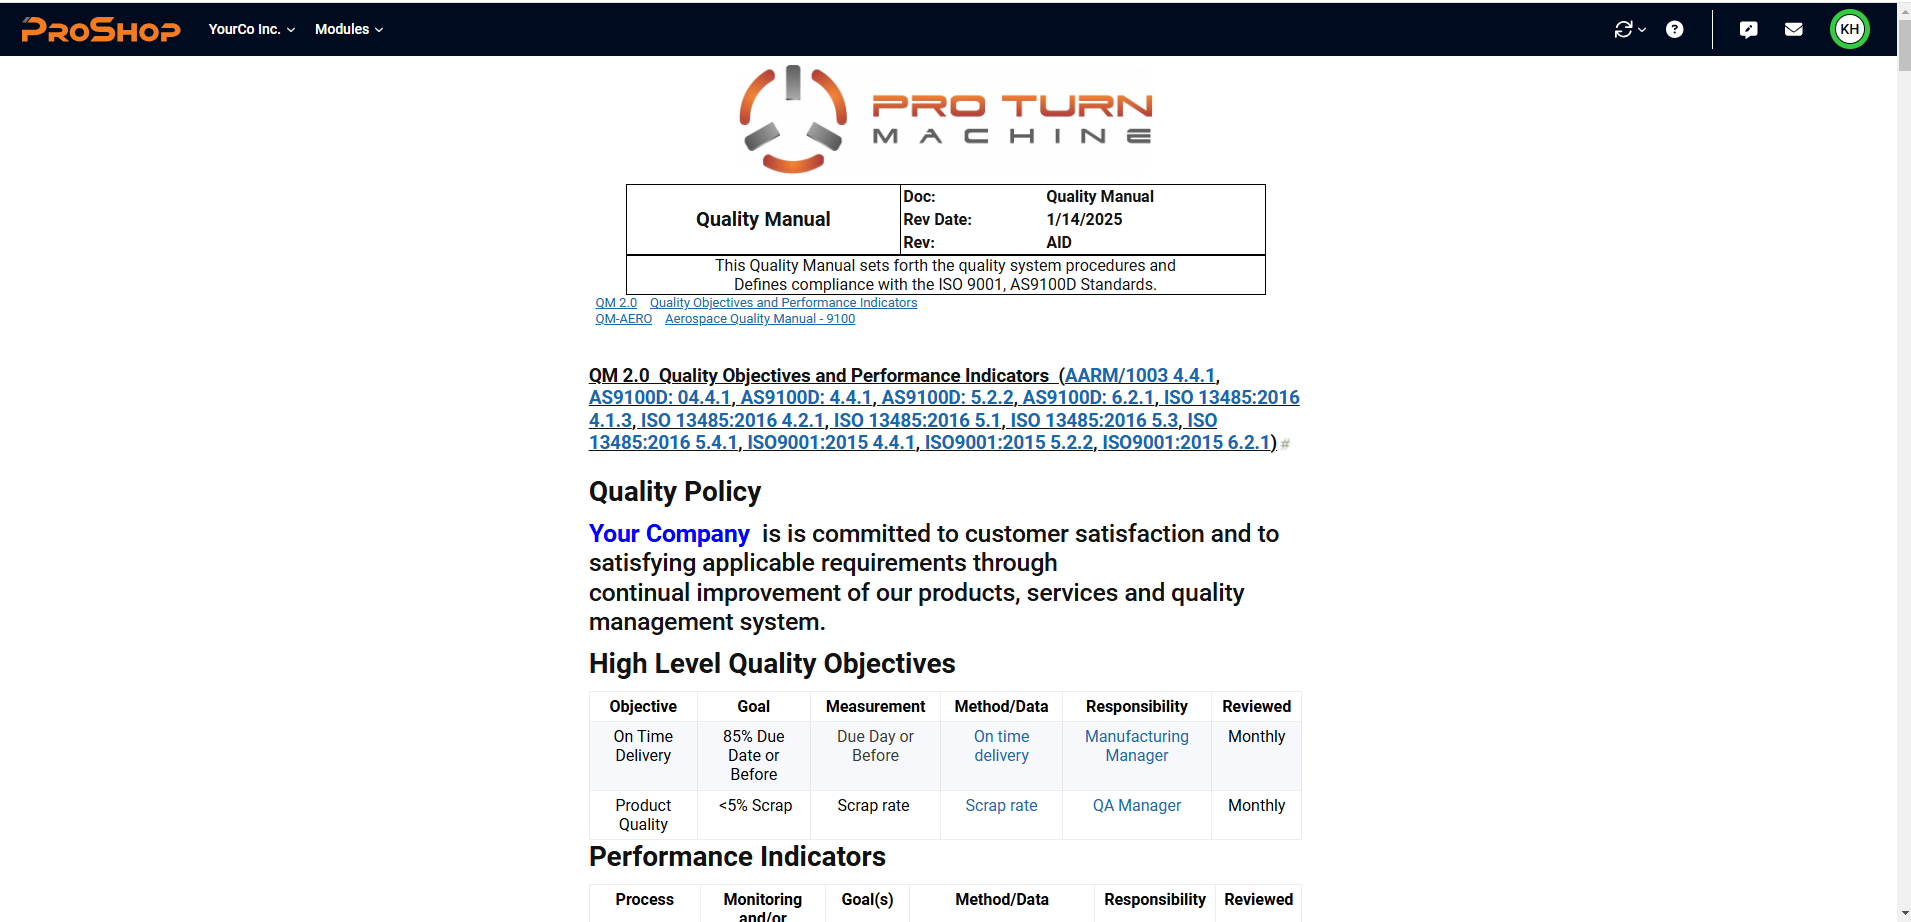
Task: Follow the QM-AERO link
Action: click(x=623, y=319)
